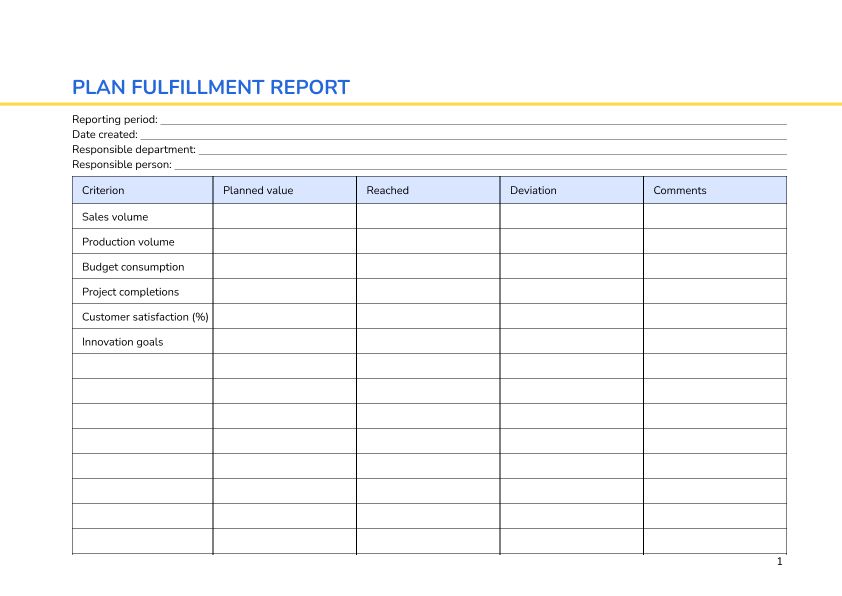This screenshot has width=842, height=596.
Task: Select the Planned value column header
Action: point(258,190)
